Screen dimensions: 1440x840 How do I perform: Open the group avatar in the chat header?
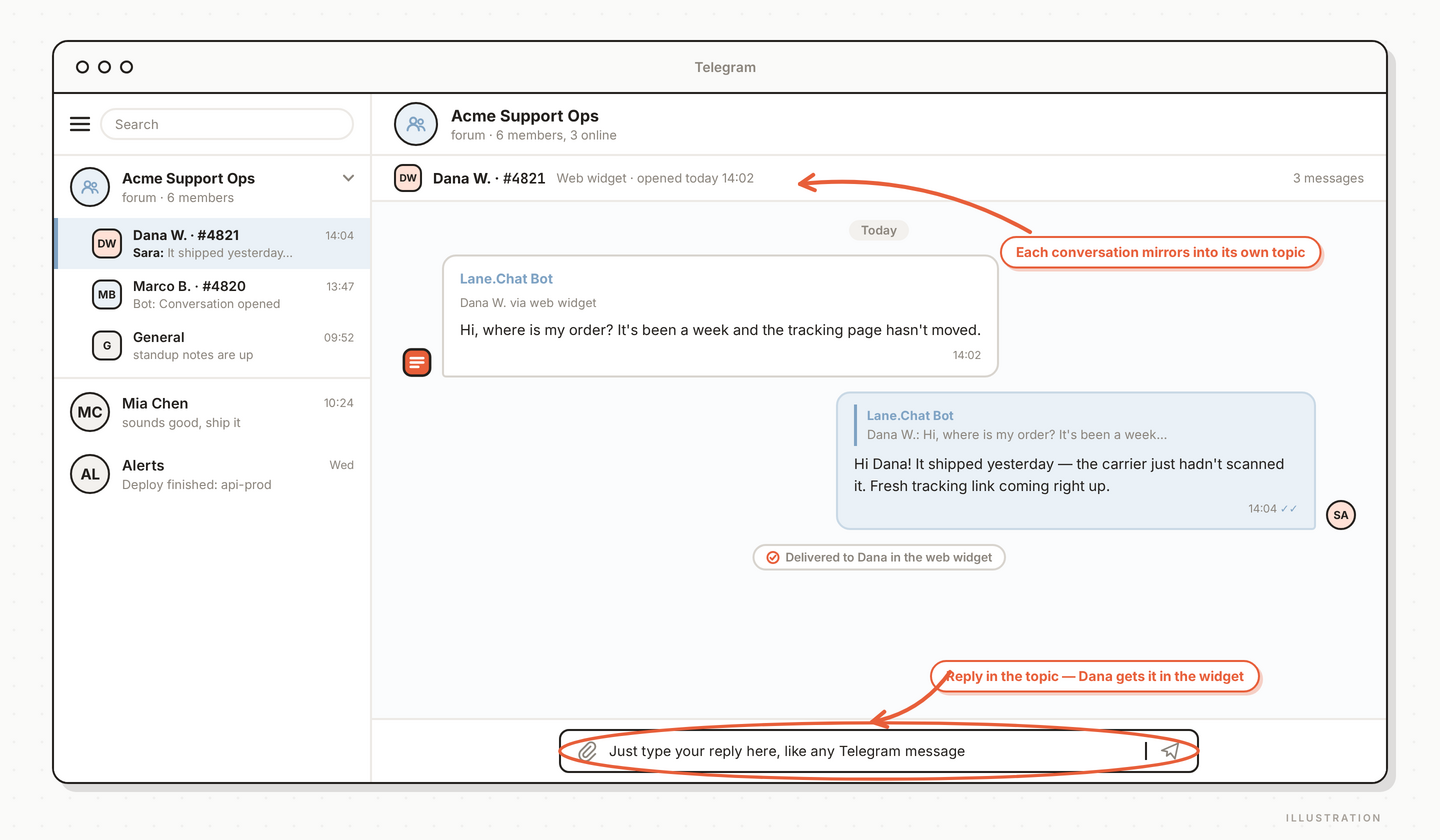[416, 124]
